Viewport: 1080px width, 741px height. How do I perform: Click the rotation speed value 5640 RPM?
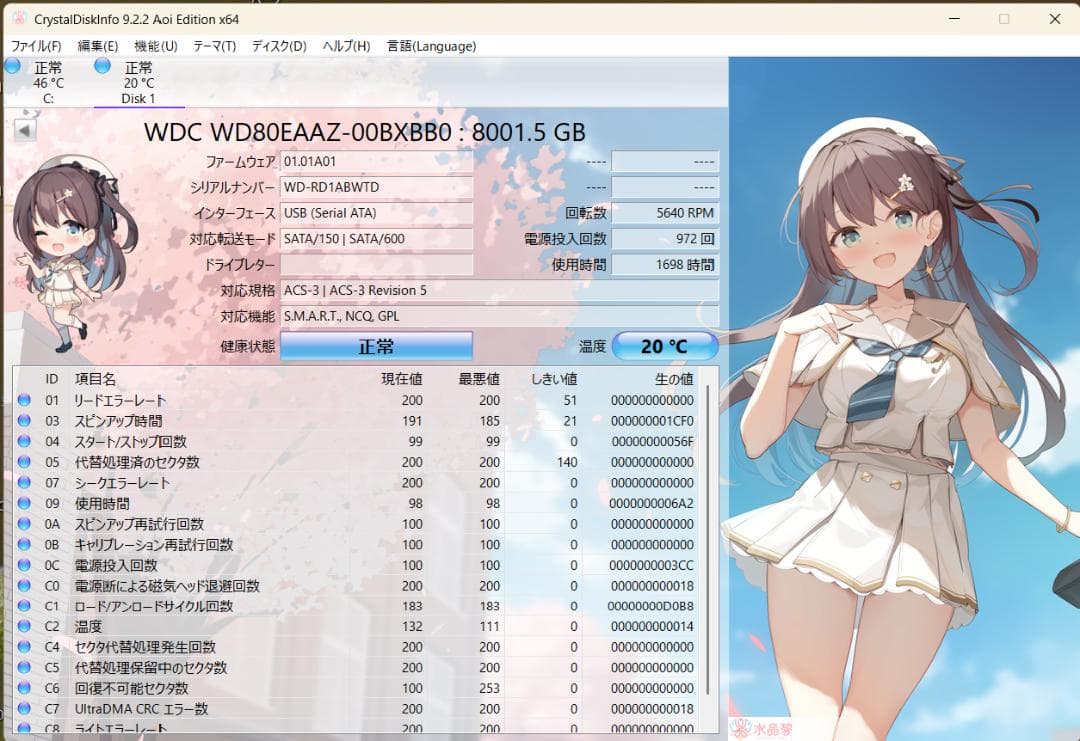pyautogui.click(x=665, y=213)
